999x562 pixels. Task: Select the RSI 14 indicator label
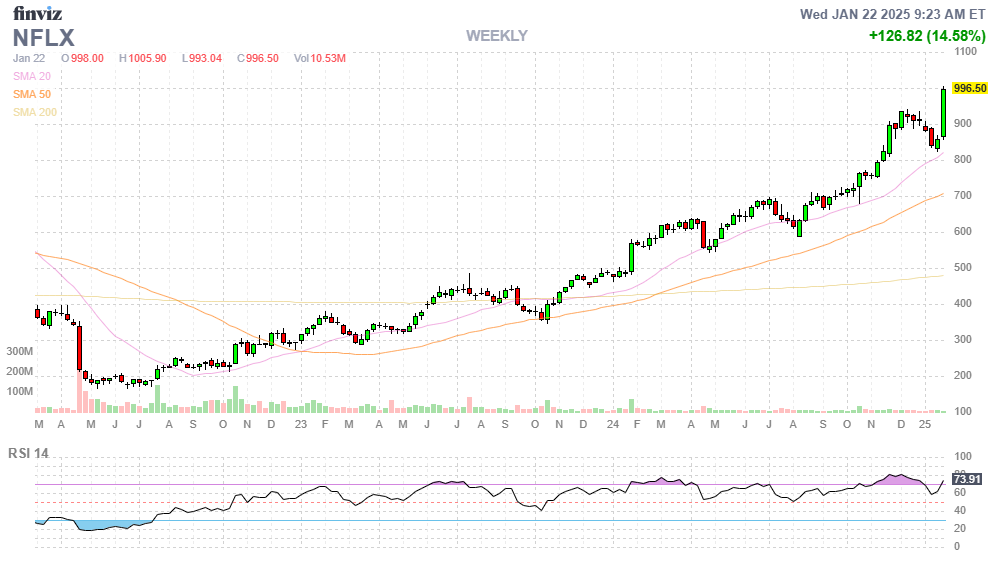(31, 453)
